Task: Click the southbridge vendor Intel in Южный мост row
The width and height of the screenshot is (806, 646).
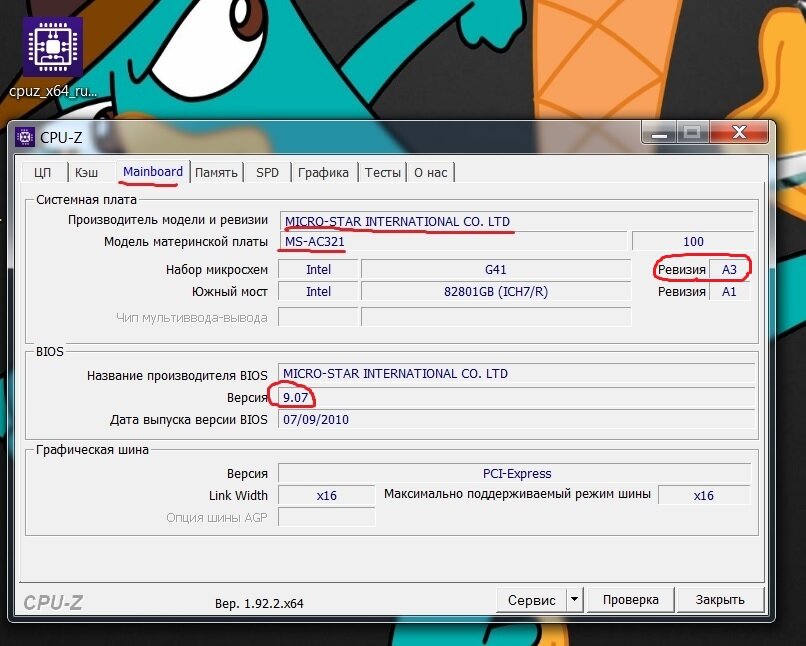Action: pos(318,291)
